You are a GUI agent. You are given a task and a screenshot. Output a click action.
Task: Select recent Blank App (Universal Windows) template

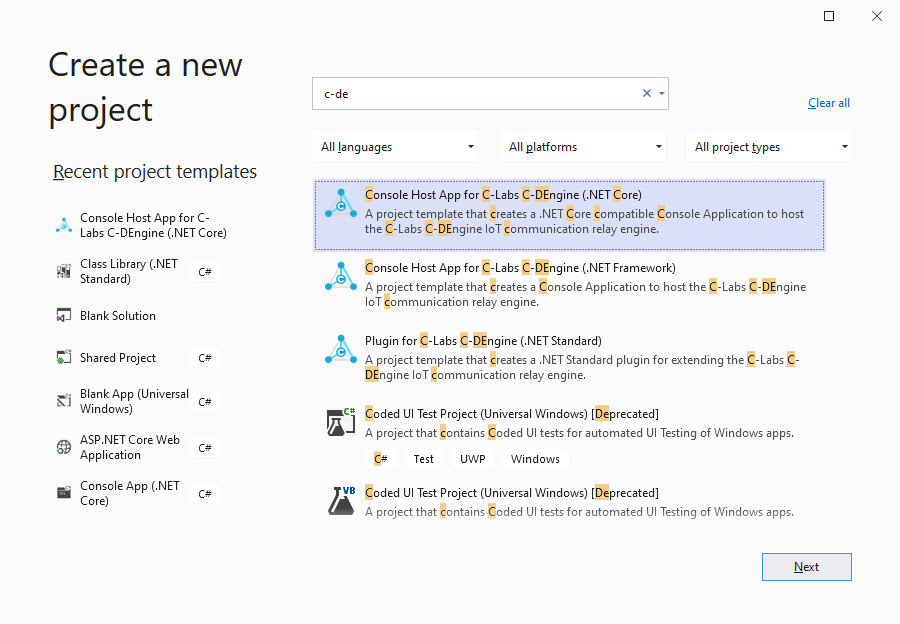(x=138, y=401)
